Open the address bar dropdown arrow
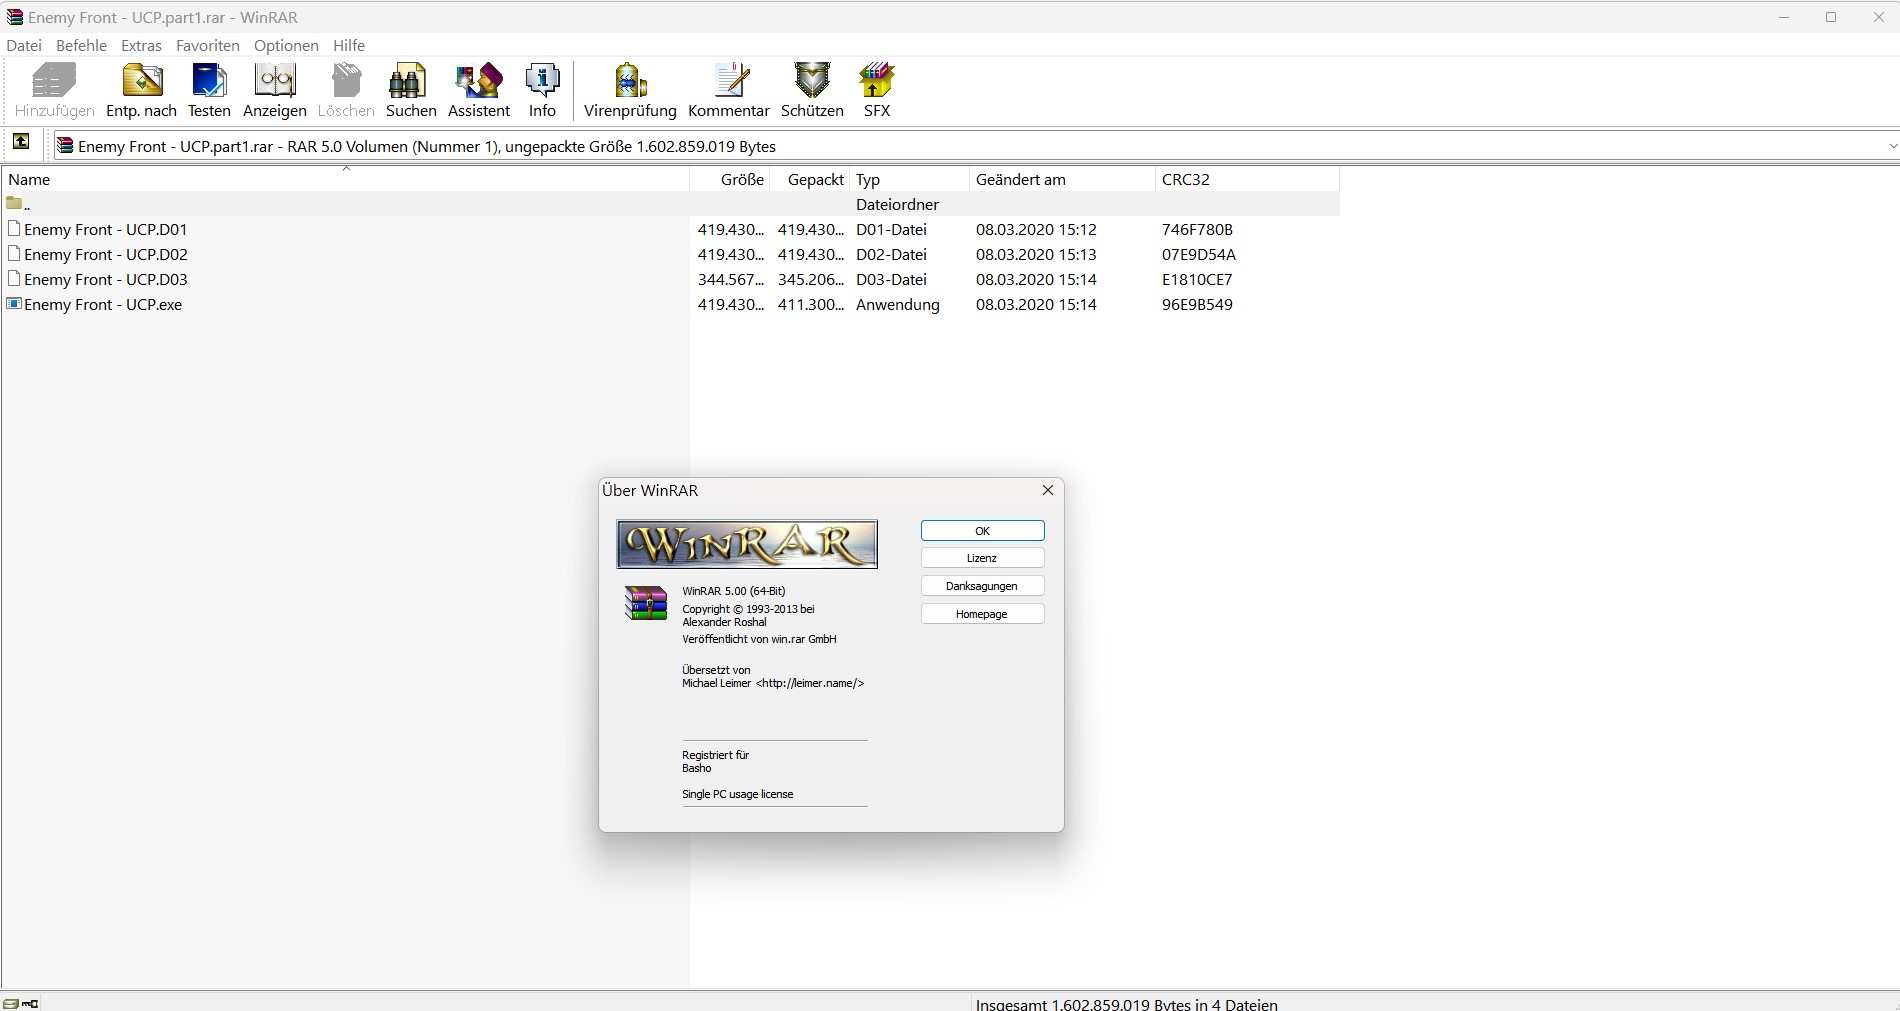Image resolution: width=1900 pixels, height=1011 pixels. click(1891, 146)
